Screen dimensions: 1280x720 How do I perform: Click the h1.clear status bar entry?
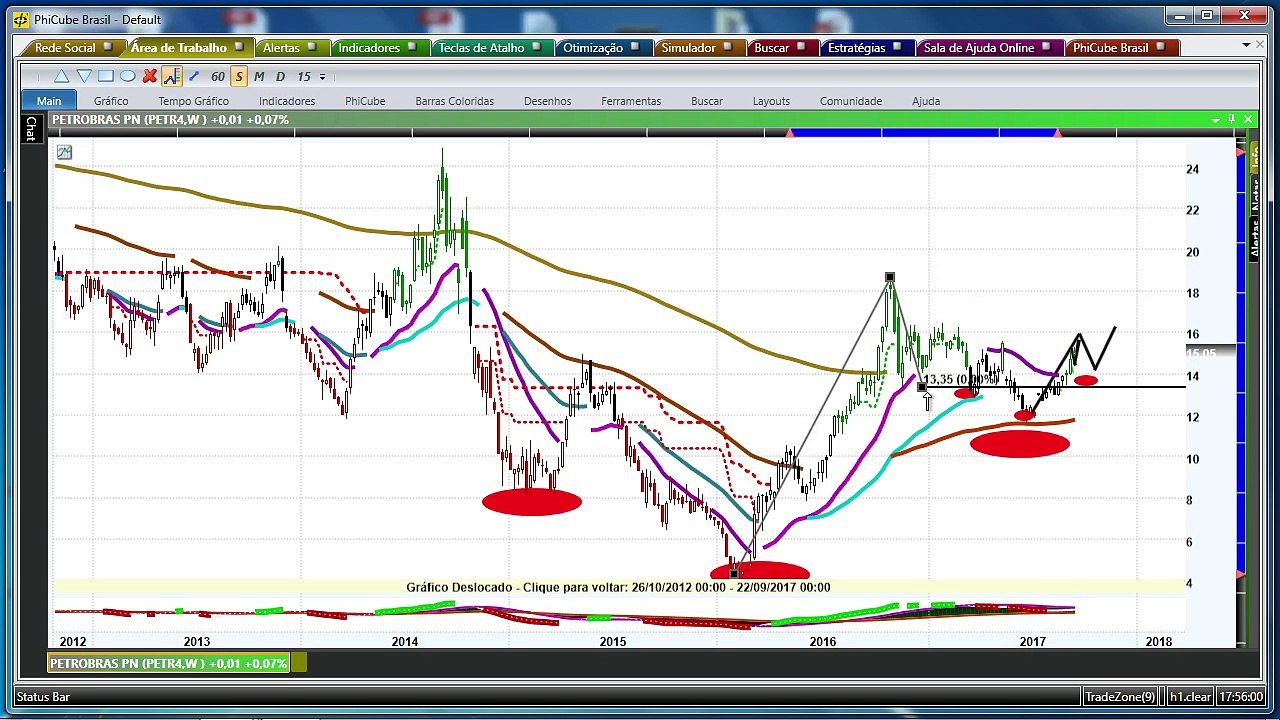(1190, 697)
